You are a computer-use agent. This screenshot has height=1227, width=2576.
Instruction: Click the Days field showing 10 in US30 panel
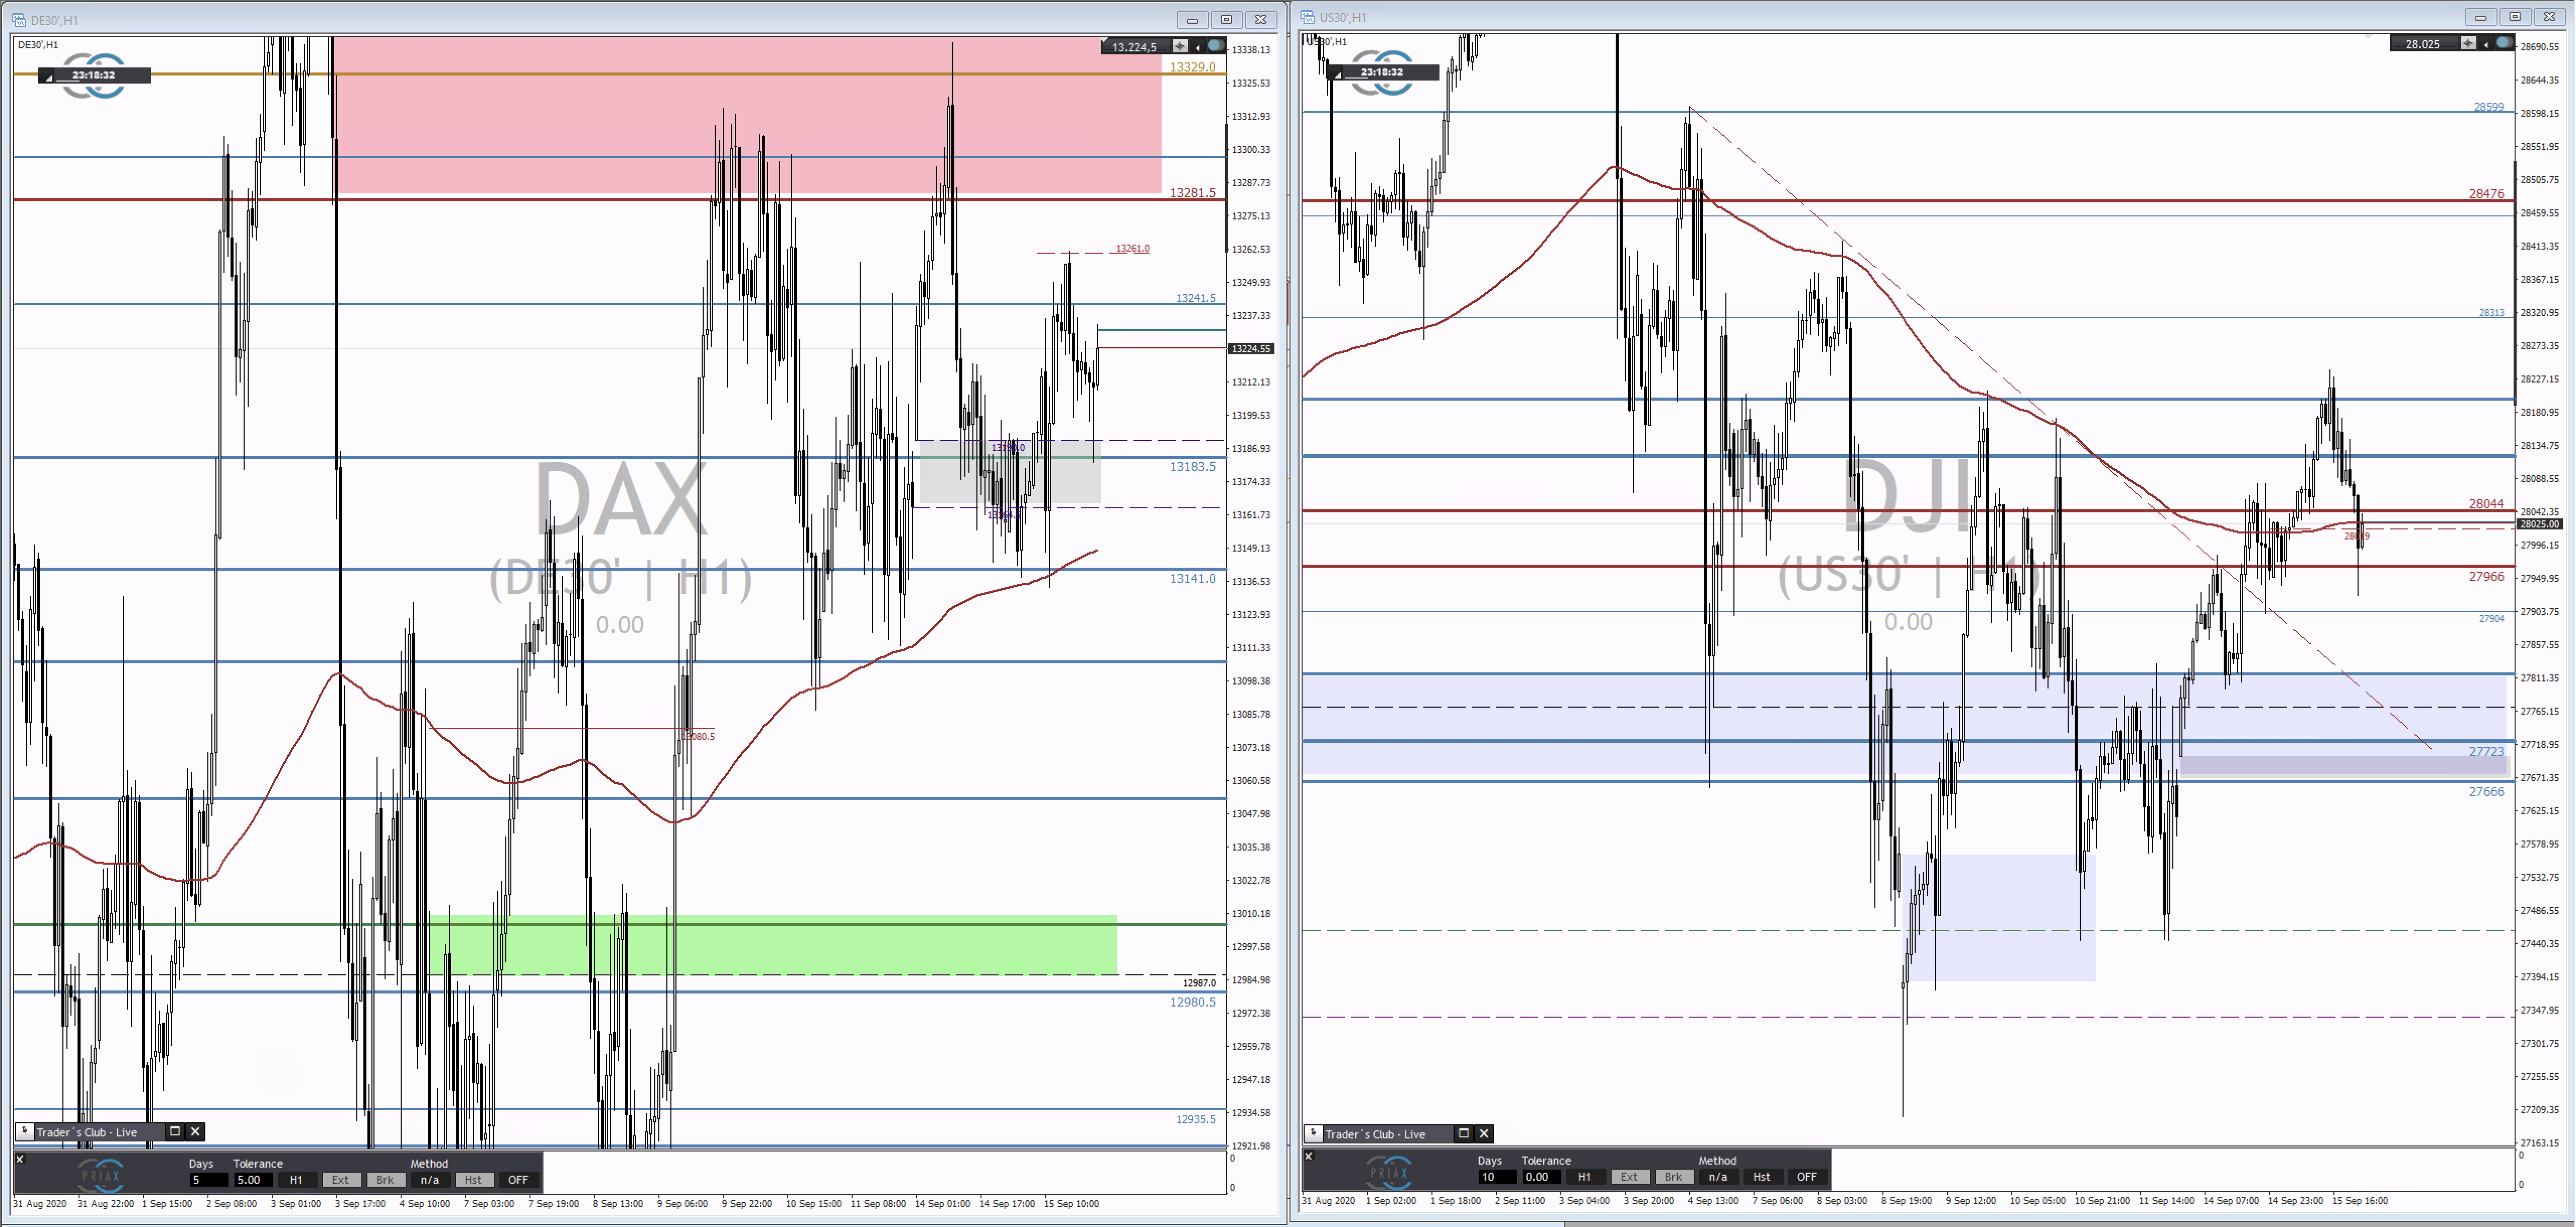[x=1497, y=1177]
